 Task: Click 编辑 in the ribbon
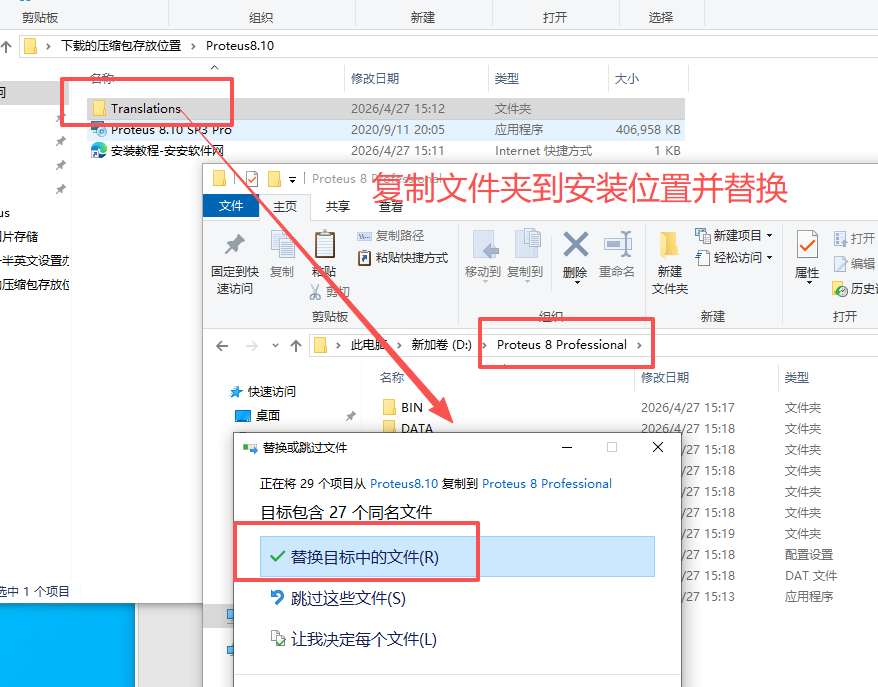point(854,263)
